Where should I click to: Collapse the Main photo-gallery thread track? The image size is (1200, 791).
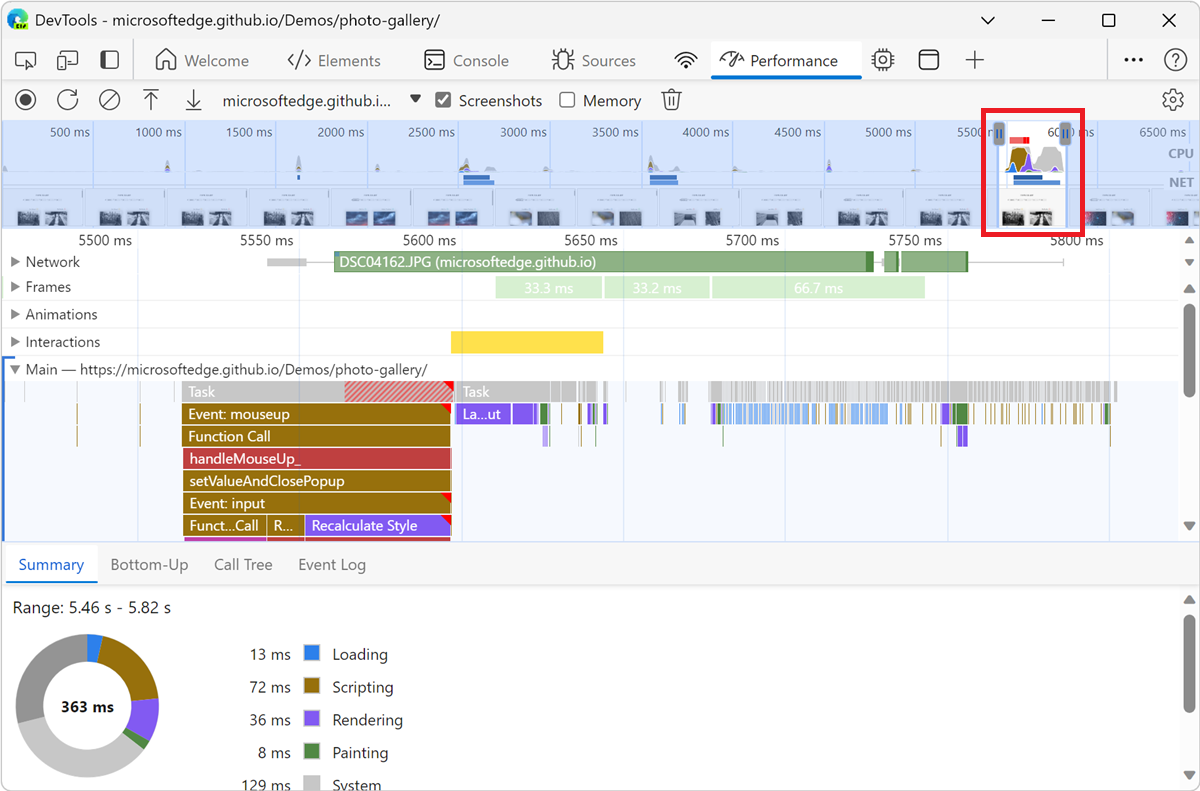[x=14, y=369]
